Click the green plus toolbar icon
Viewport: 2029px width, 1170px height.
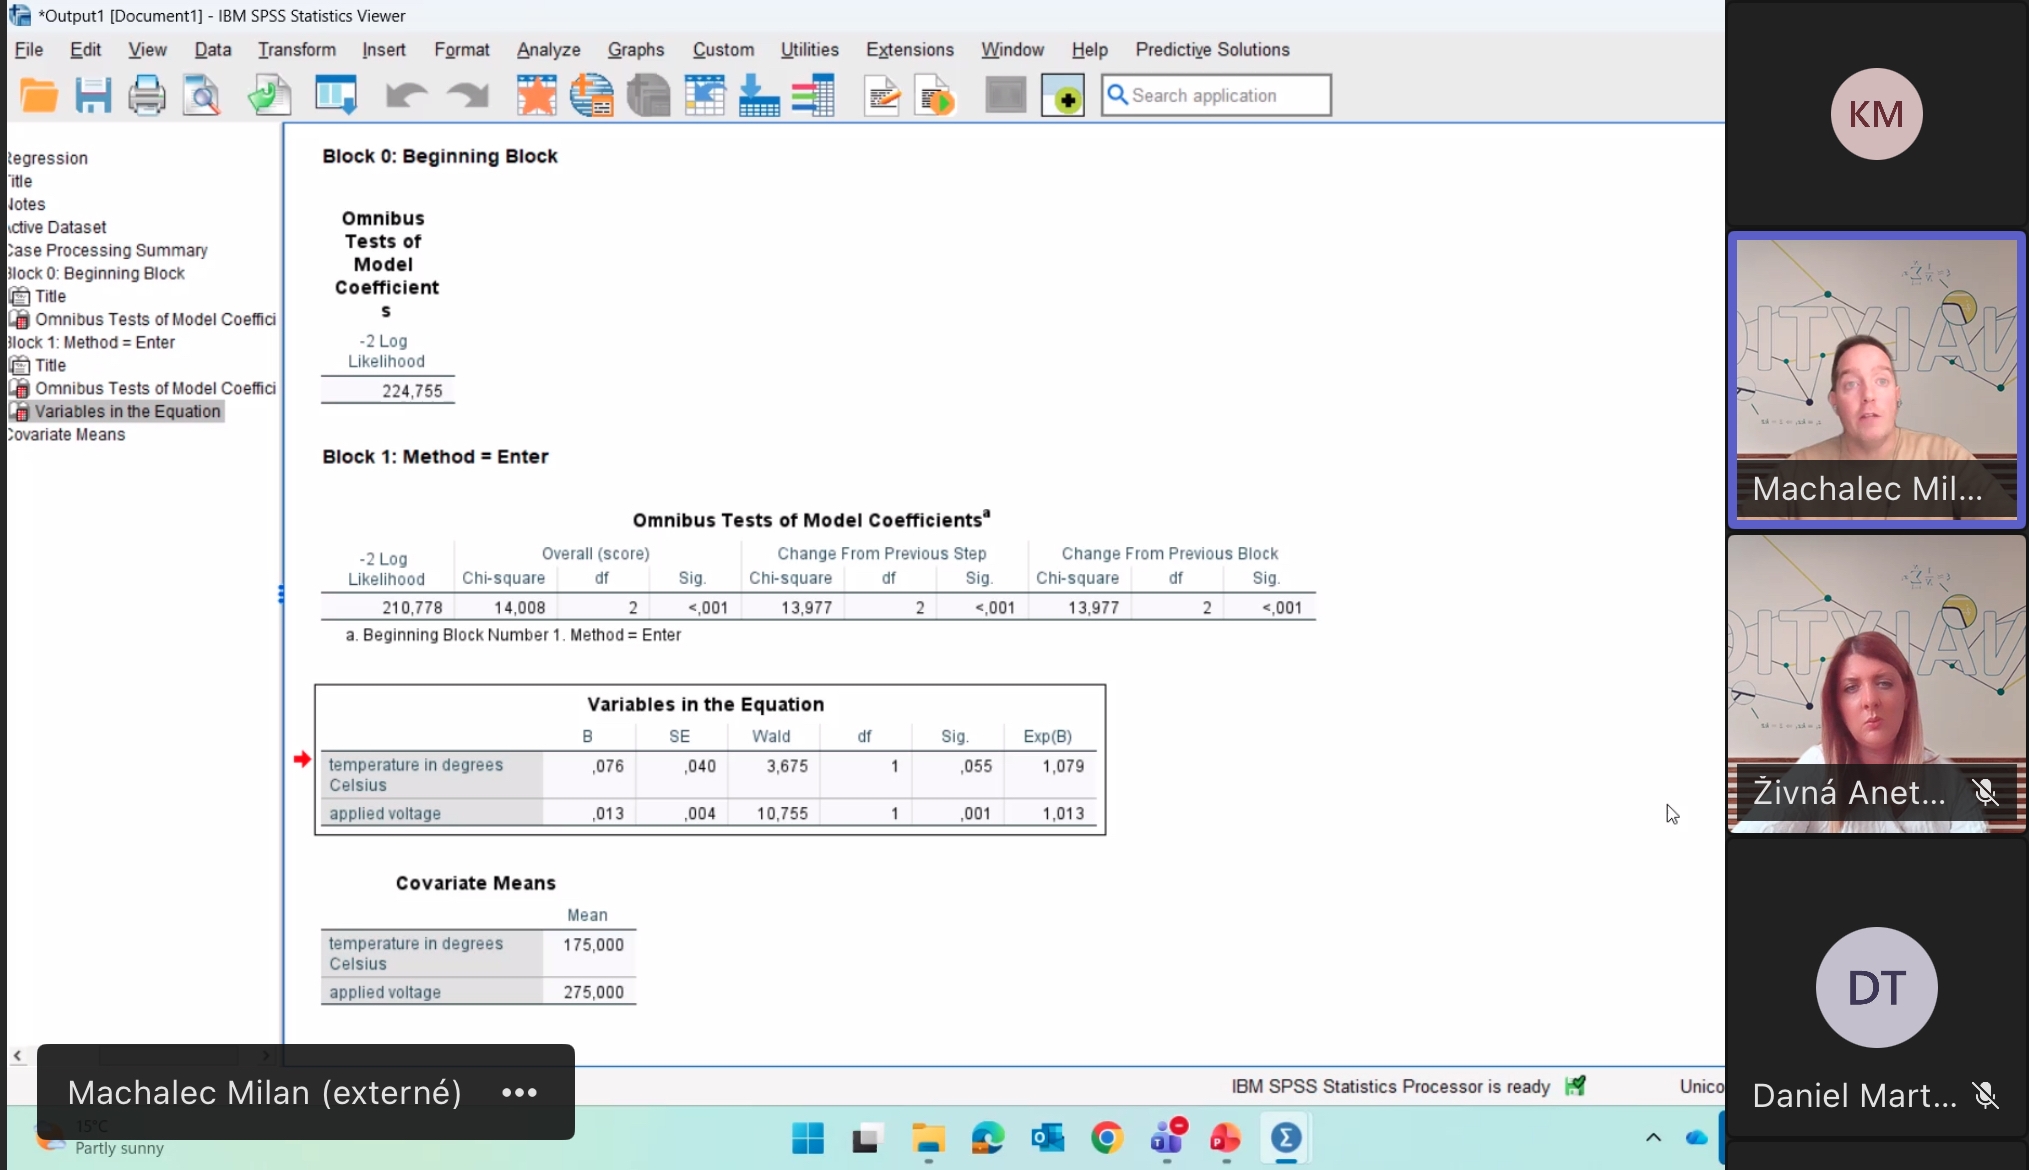[x=1063, y=96]
